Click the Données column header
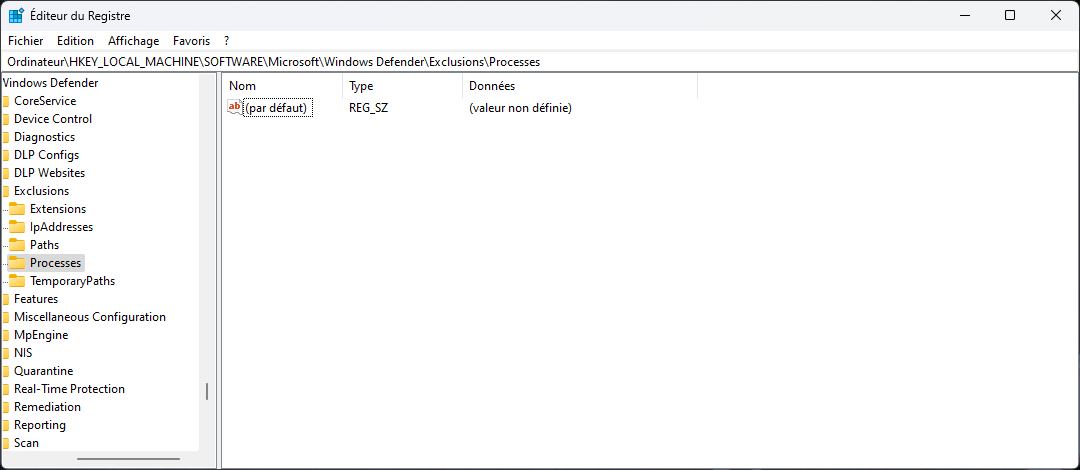This screenshot has width=1080, height=470. 580,86
